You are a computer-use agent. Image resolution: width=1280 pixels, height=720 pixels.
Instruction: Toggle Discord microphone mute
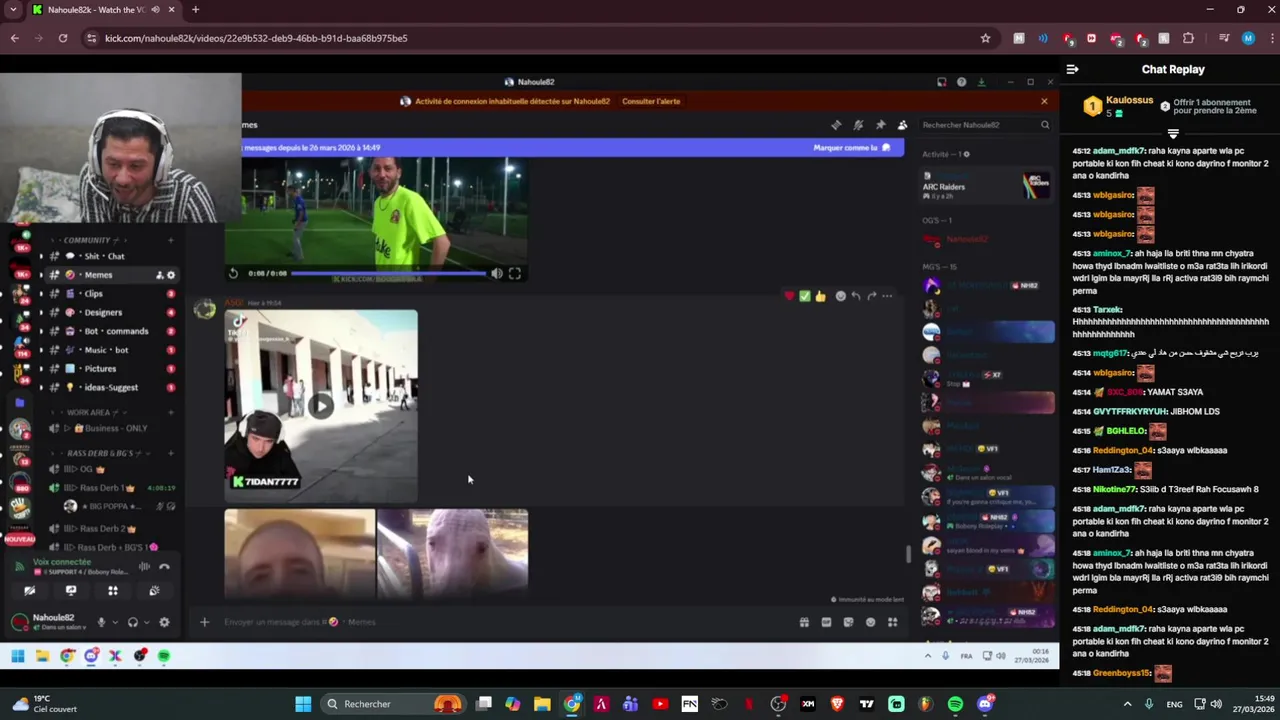(101, 622)
